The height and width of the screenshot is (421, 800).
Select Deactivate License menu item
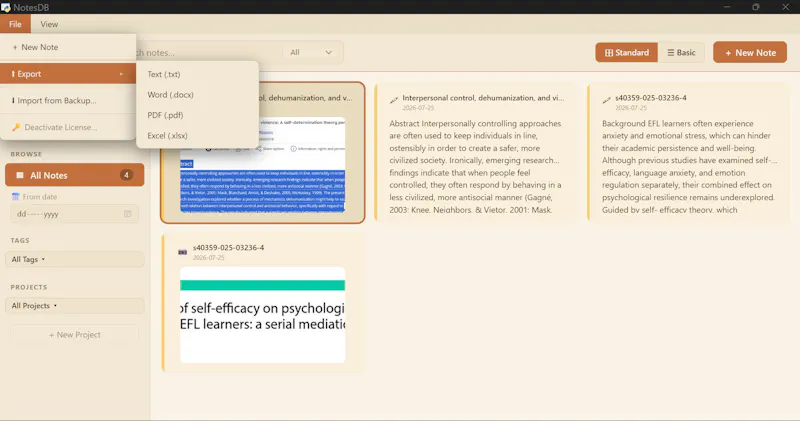click(68, 127)
